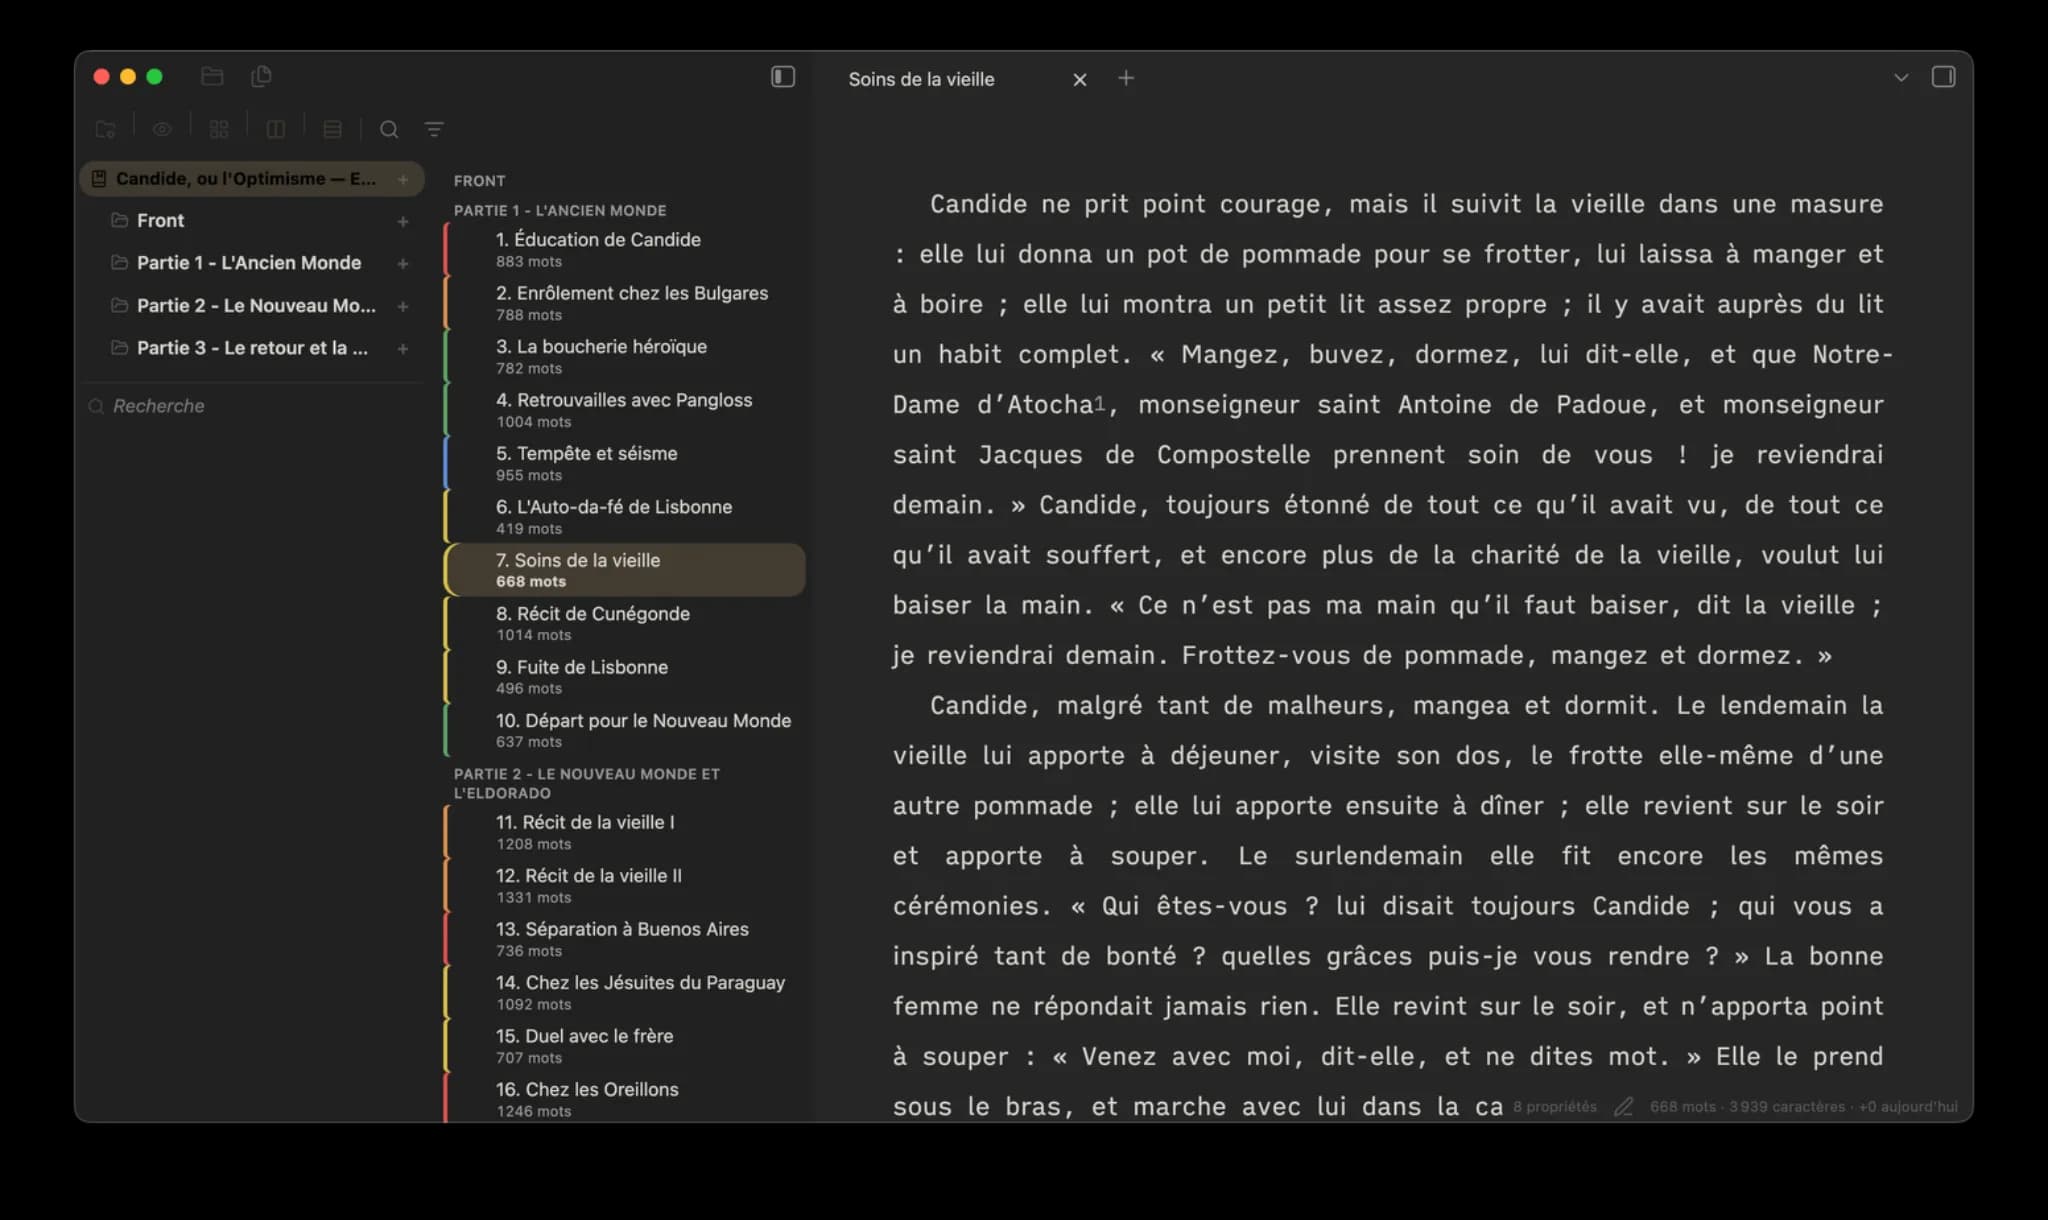The height and width of the screenshot is (1220, 2048).
Task: Select chapter 5. Tempête et séisme
Action: [x=625, y=463]
